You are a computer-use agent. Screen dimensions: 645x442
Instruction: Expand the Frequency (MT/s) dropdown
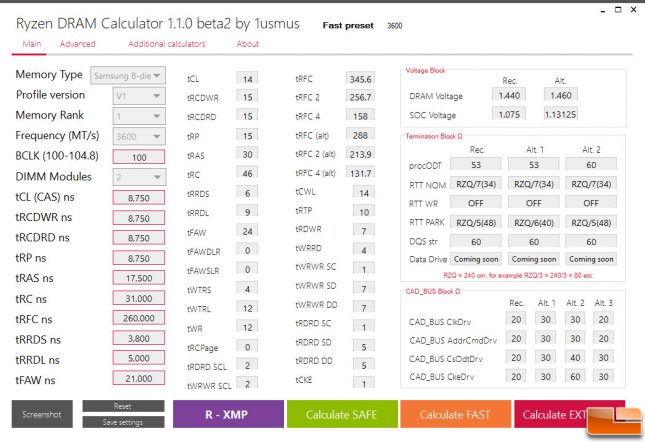point(139,137)
